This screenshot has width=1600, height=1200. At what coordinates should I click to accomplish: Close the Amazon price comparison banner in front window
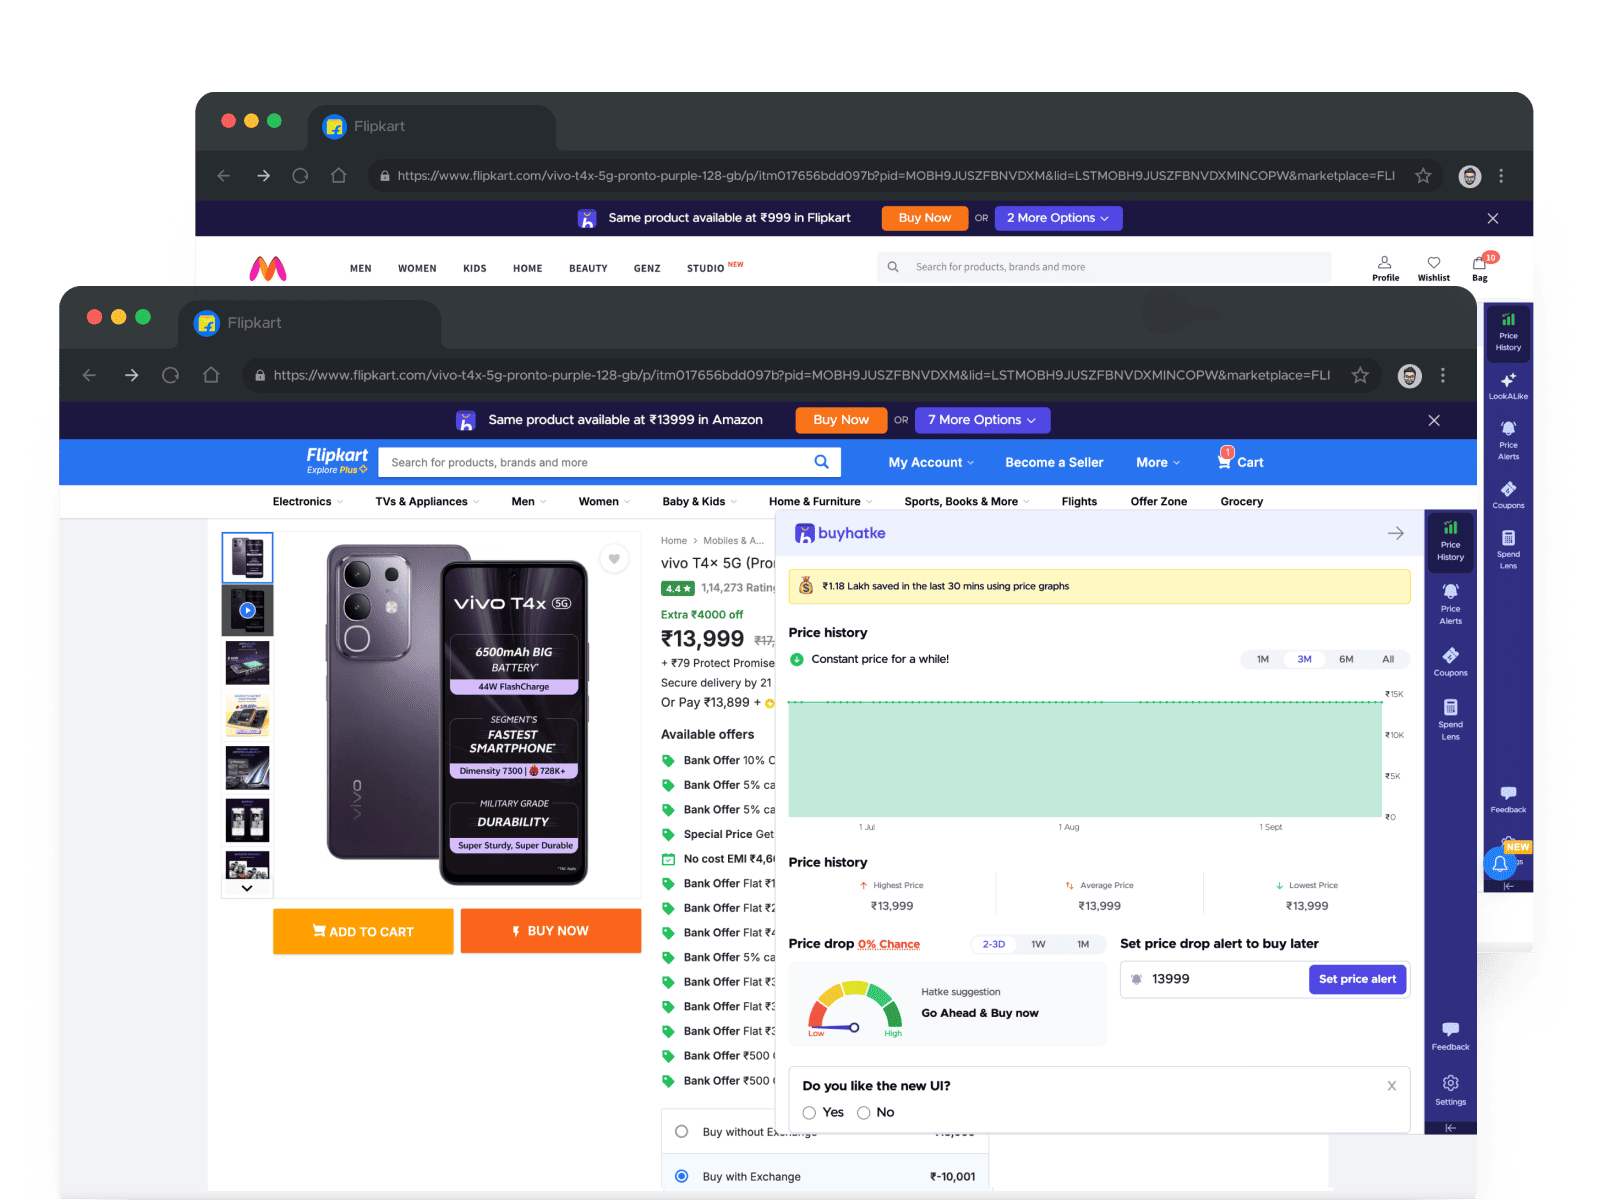tap(1434, 420)
